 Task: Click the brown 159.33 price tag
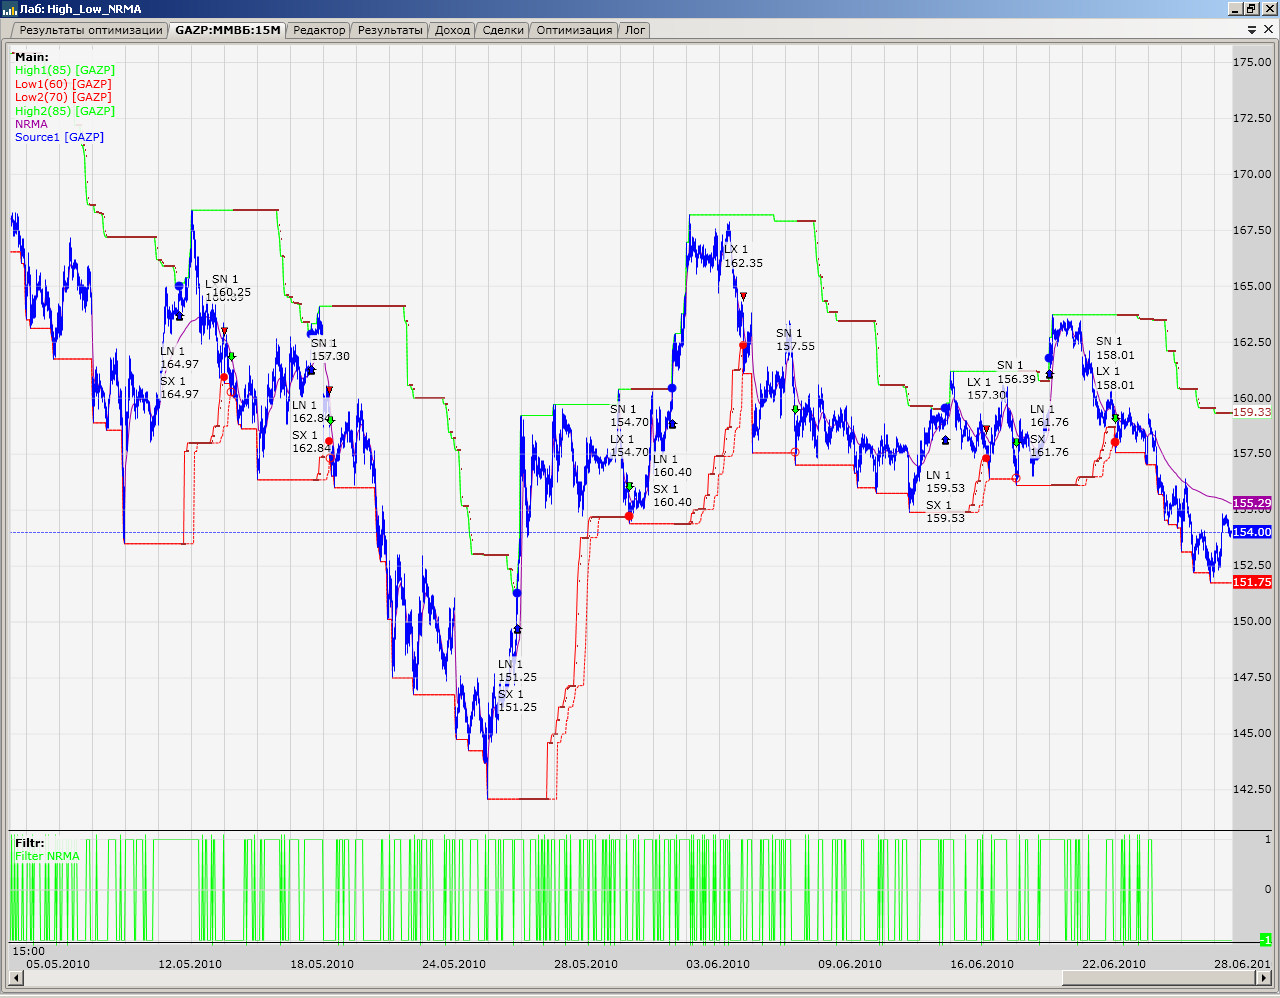1252,412
